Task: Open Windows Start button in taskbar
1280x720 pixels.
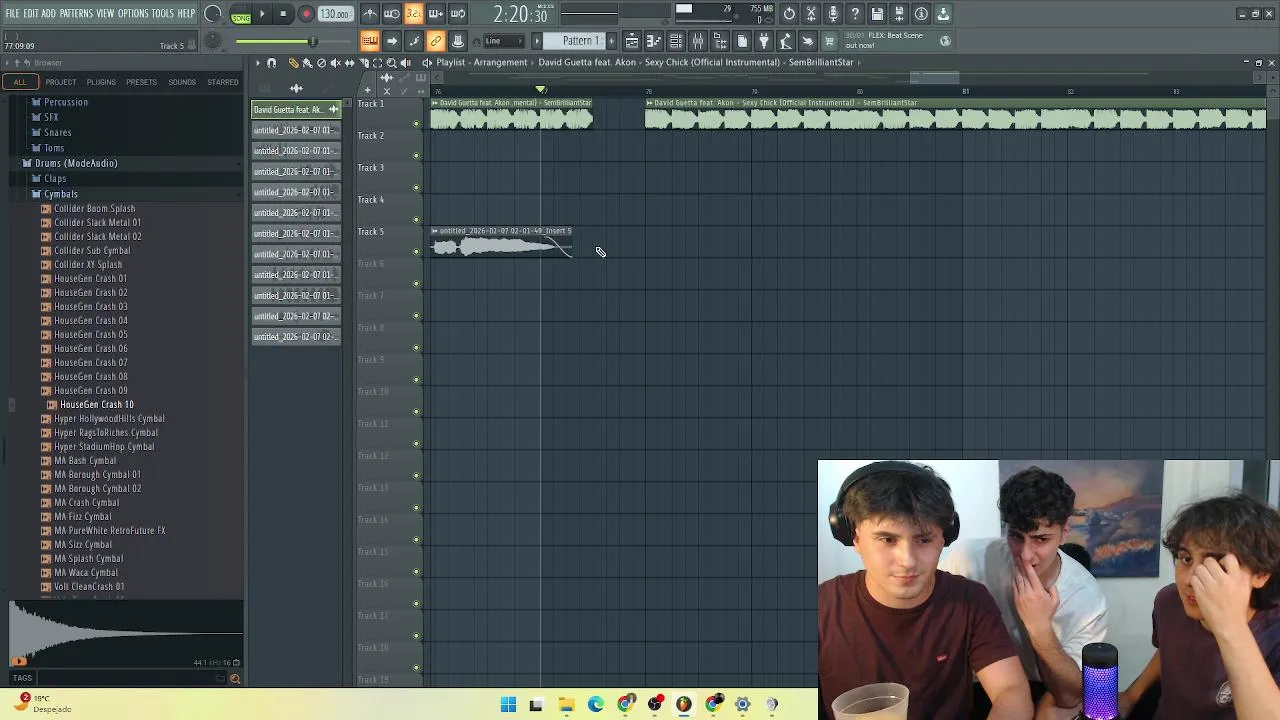Action: 508,705
